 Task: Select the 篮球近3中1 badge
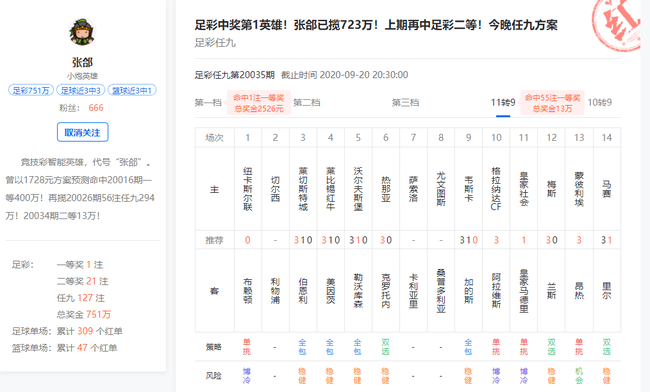click(132, 90)
